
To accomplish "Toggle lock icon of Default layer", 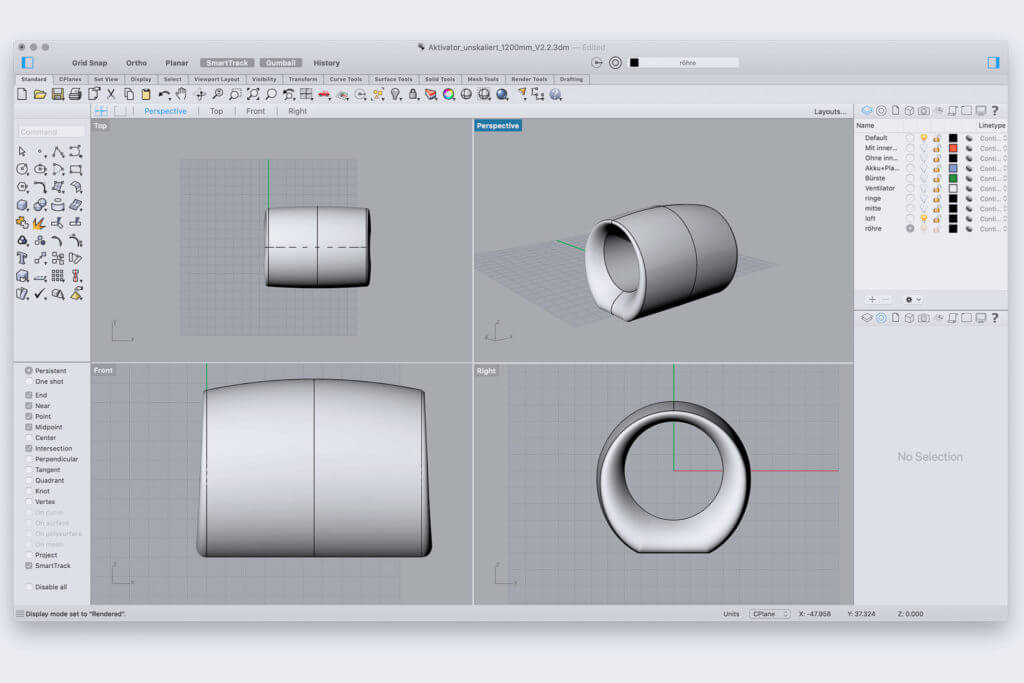I will pyautogui.click(x=936, y=138).
